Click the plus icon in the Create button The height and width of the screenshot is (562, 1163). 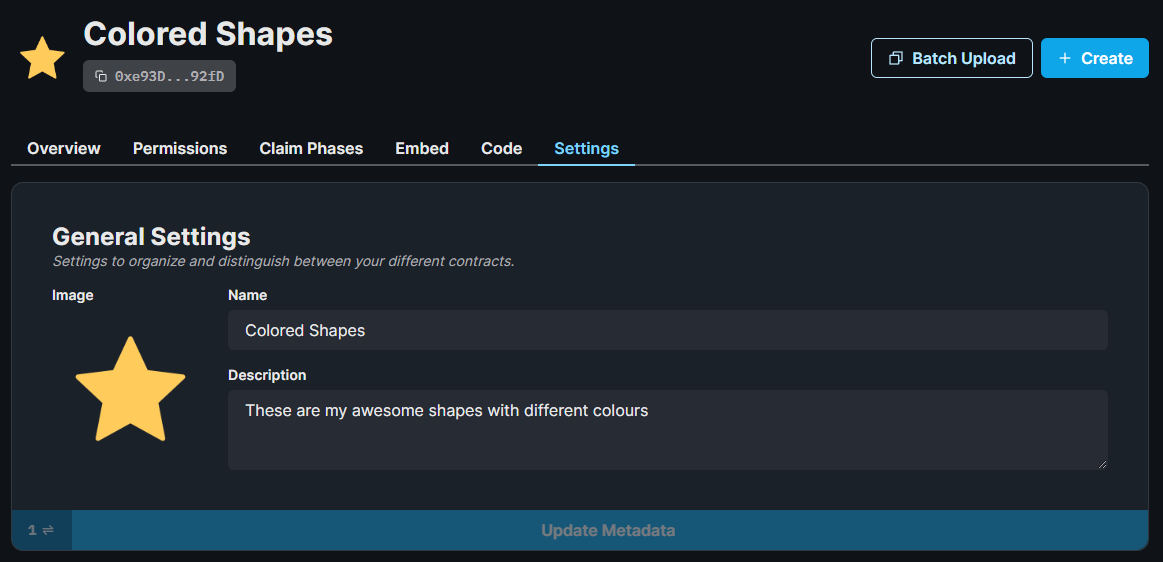pyautogui.click(x=1065, y=59)
